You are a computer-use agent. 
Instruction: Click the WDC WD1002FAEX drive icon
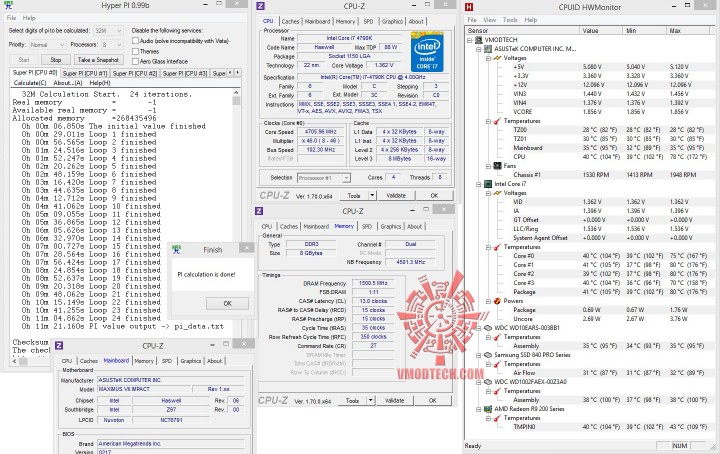(x=487, y=382)
